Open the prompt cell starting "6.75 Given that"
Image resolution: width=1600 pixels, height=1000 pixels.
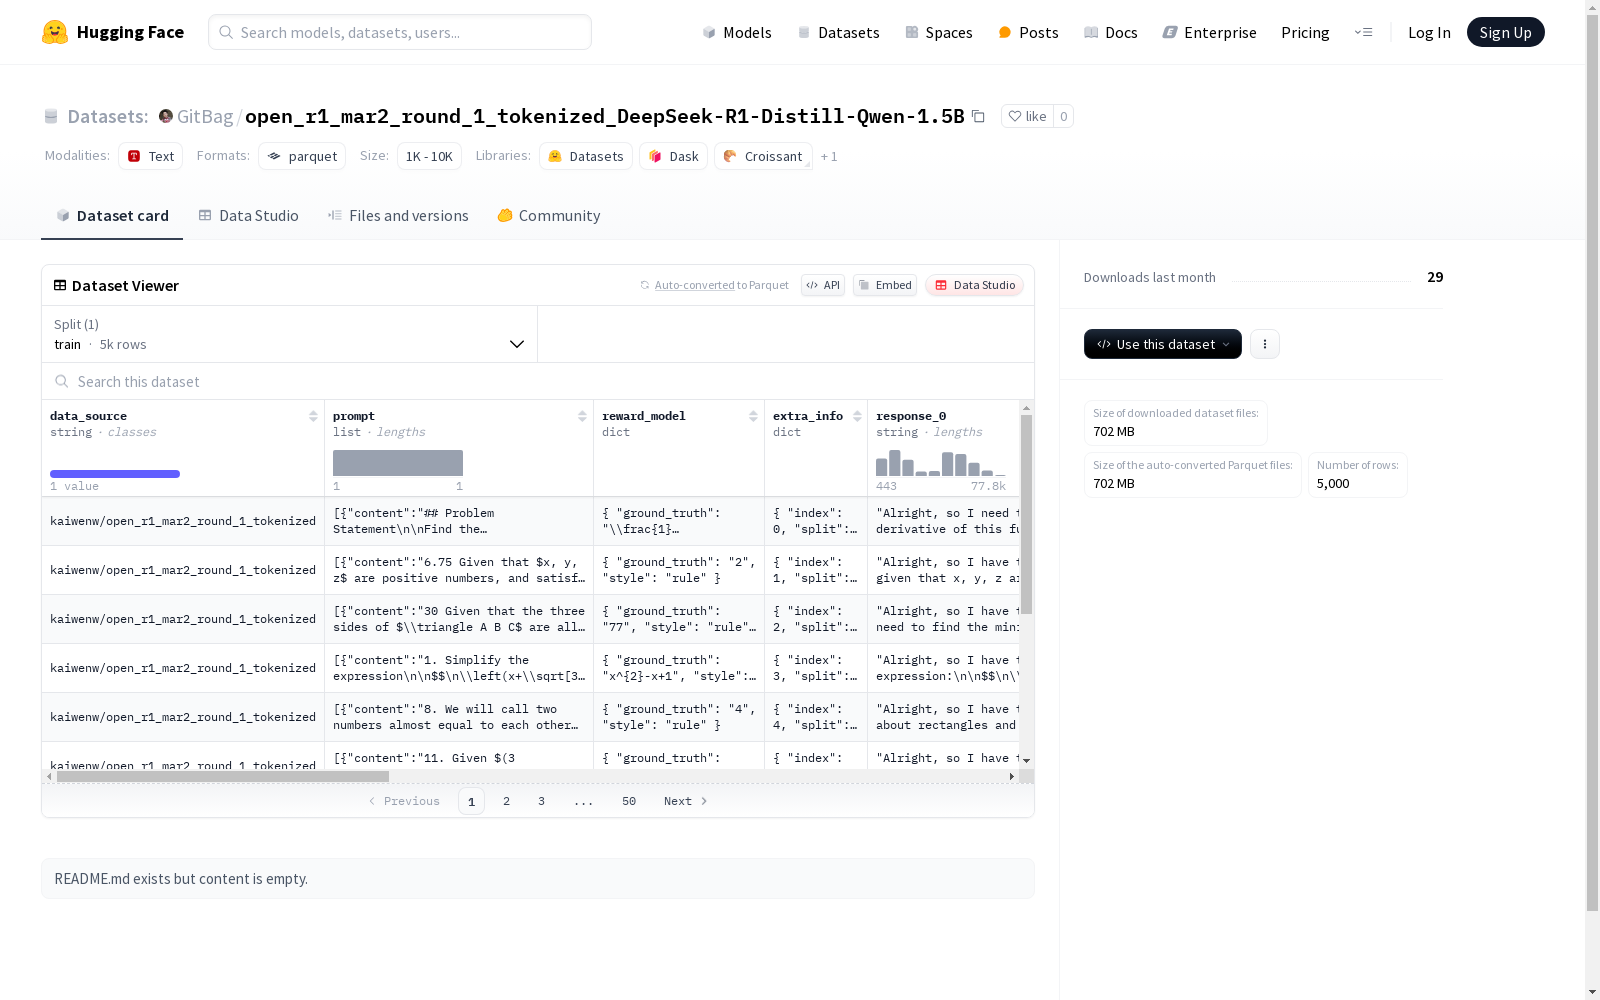click(x=459, y=570)
